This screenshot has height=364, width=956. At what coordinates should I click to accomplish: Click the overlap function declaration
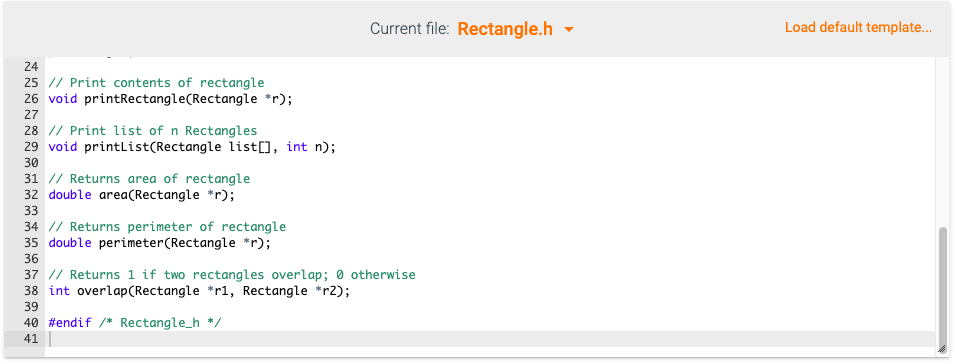(x=199, y=291)
